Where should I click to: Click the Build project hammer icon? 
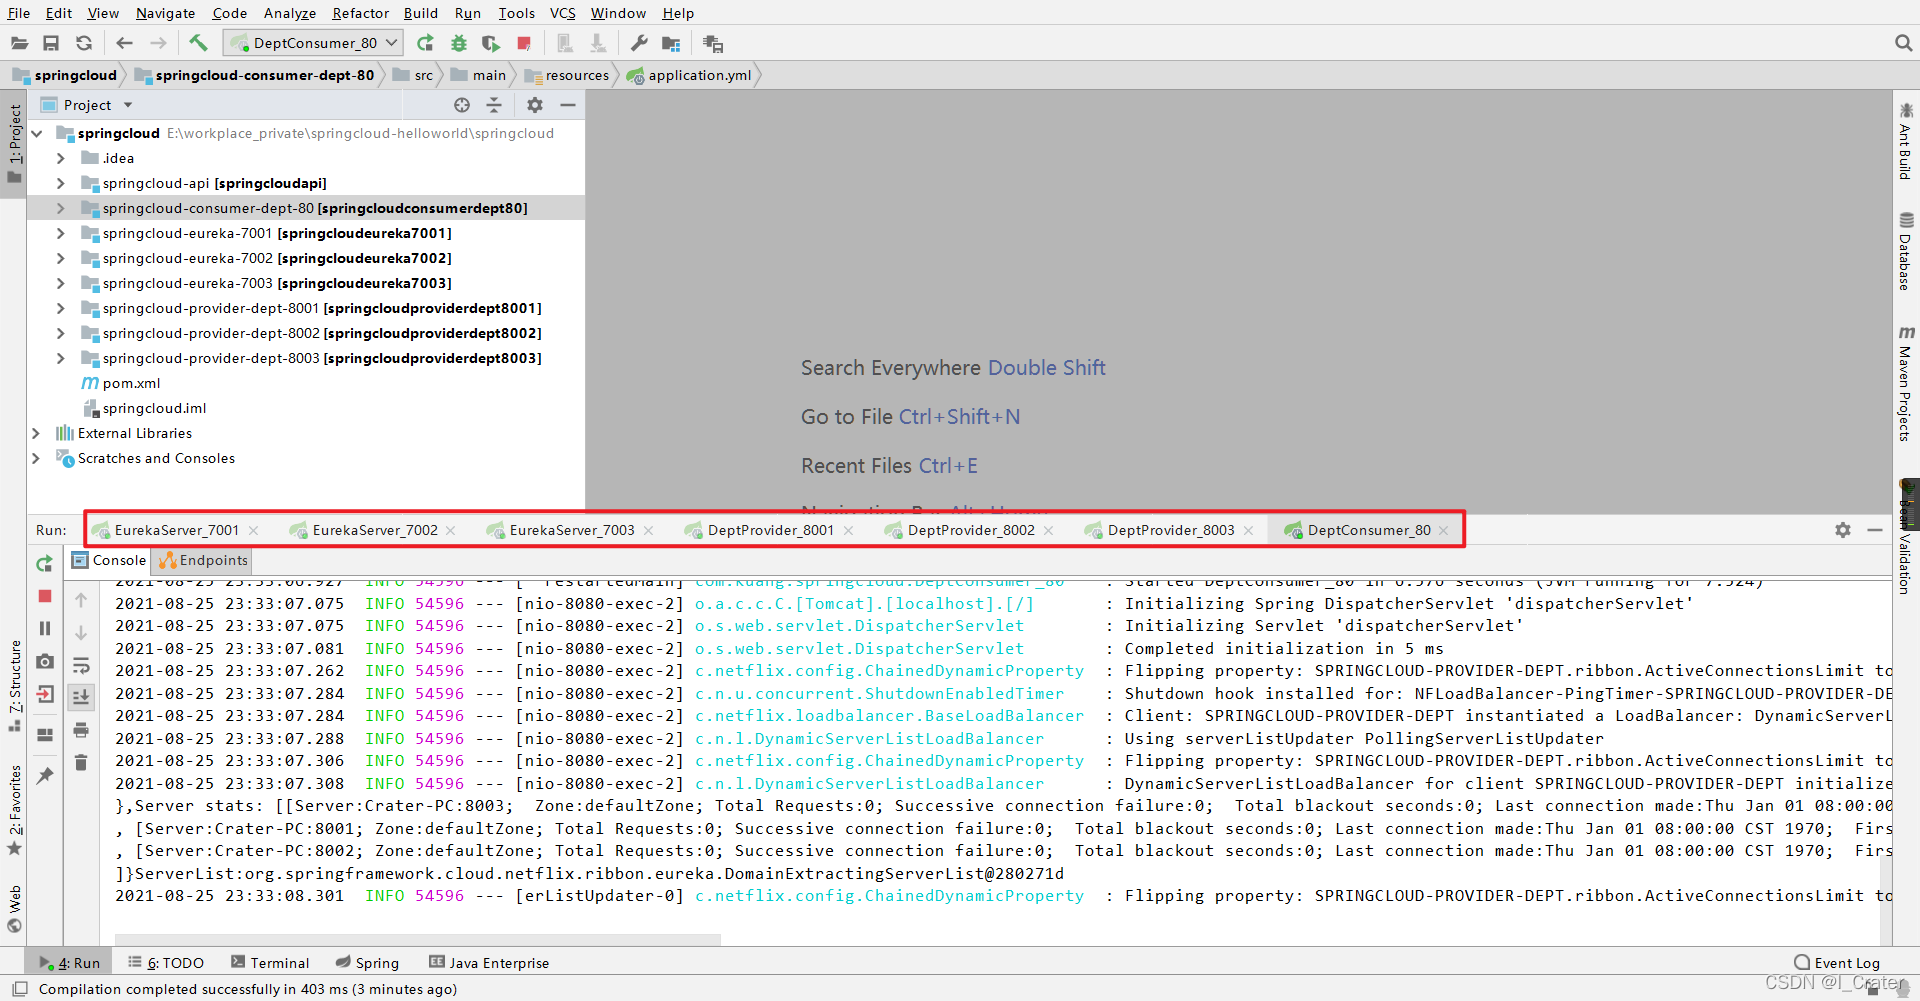coord(198,43)
